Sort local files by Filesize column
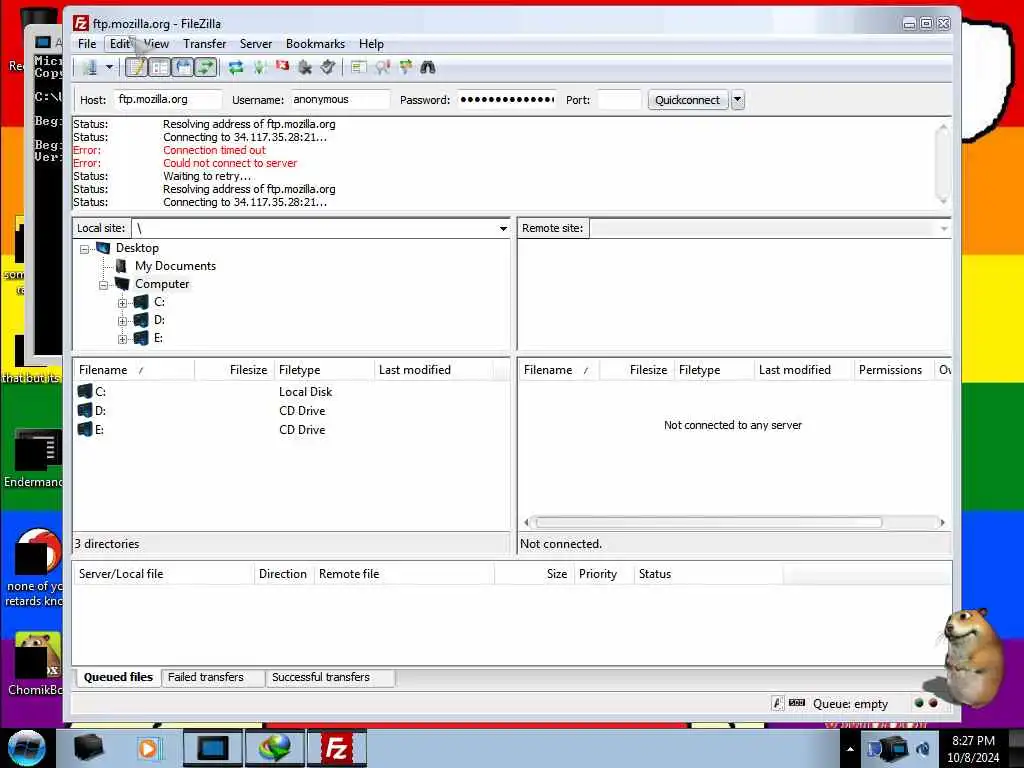Image resolution: width=1024 pixels, height=768 pixels. pyautogui.click(x=234, y=370)
